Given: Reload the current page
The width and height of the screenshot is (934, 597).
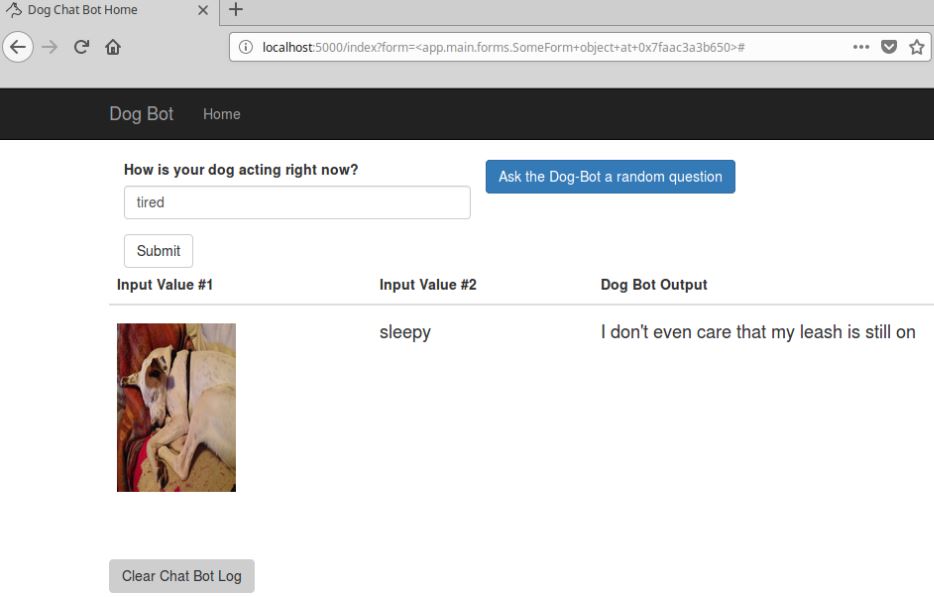Looking at the screenshot, I should [82, 47].
